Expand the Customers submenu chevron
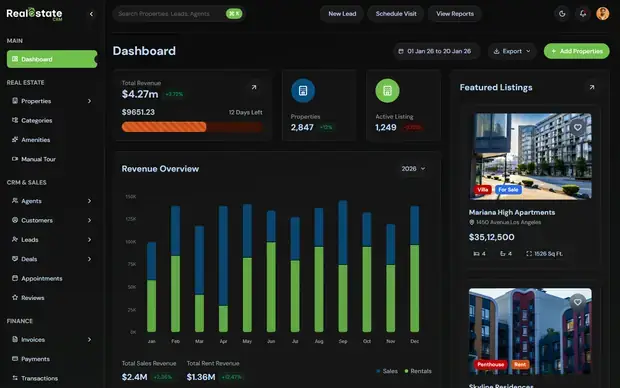This screenshot has width=620, height=388. (89, 220)
